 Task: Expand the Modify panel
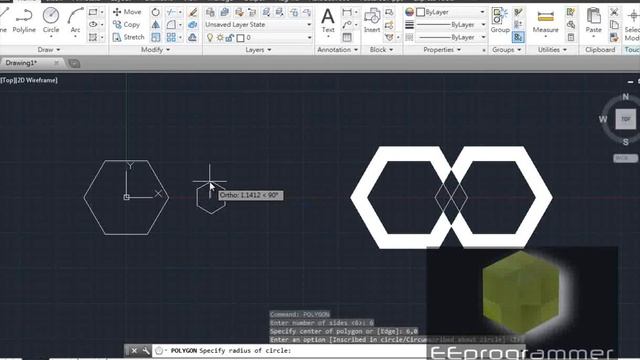point(156,50)
